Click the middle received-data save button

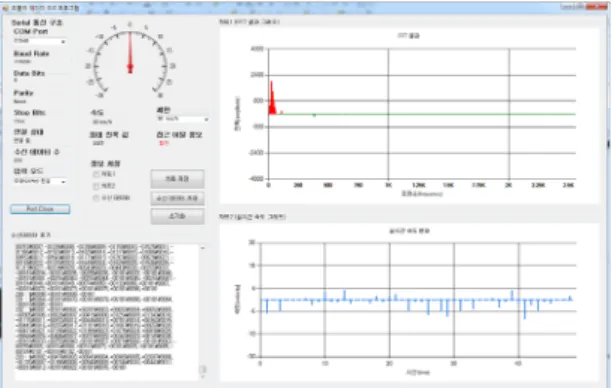[178, 198]
